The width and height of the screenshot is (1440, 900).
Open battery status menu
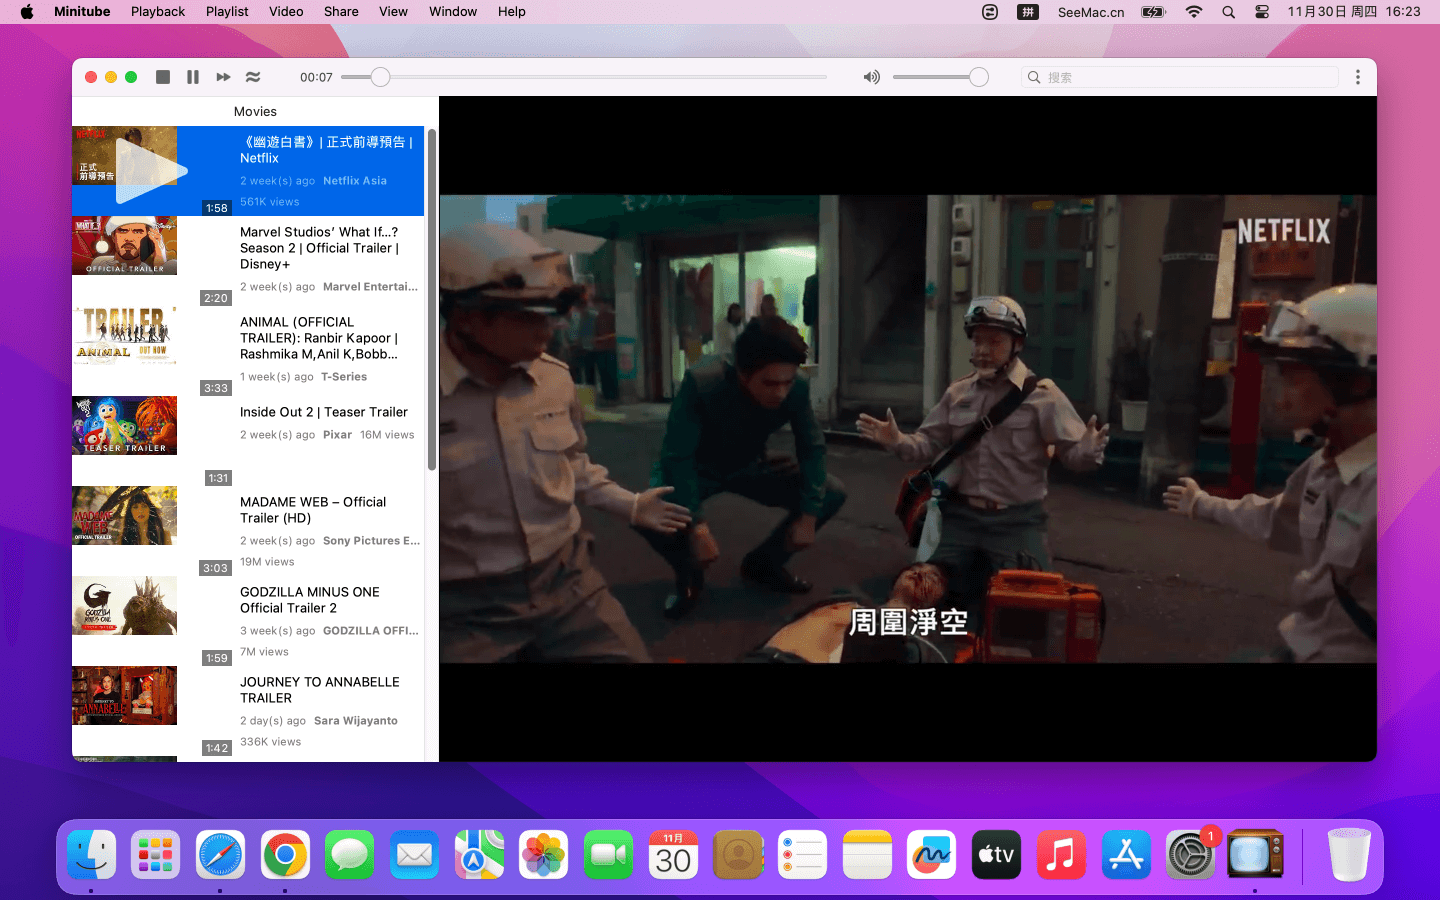click(1154, 12)
